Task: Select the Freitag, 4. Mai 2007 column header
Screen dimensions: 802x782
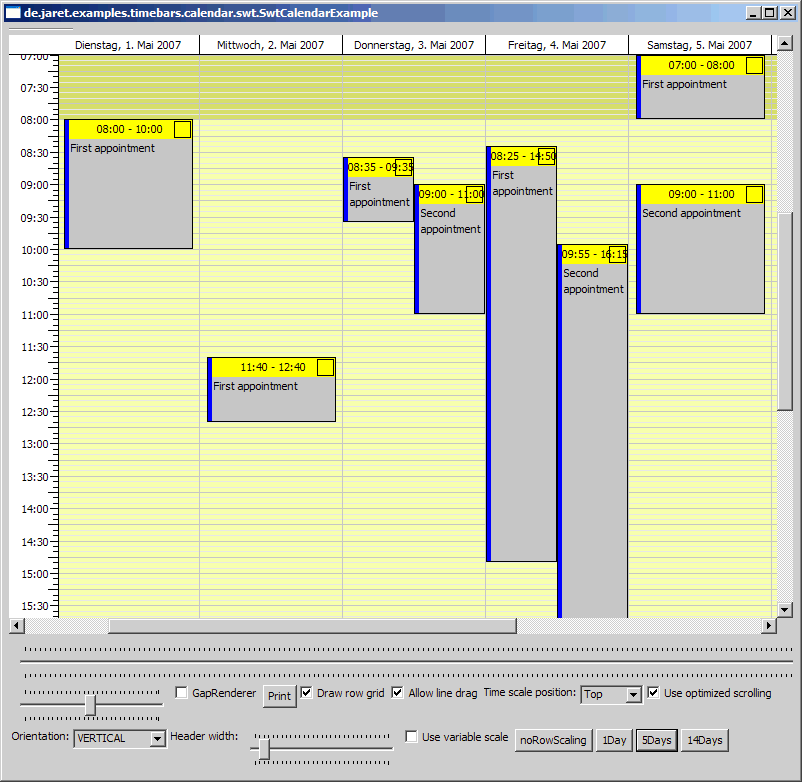Action: [x=557, y=45]
